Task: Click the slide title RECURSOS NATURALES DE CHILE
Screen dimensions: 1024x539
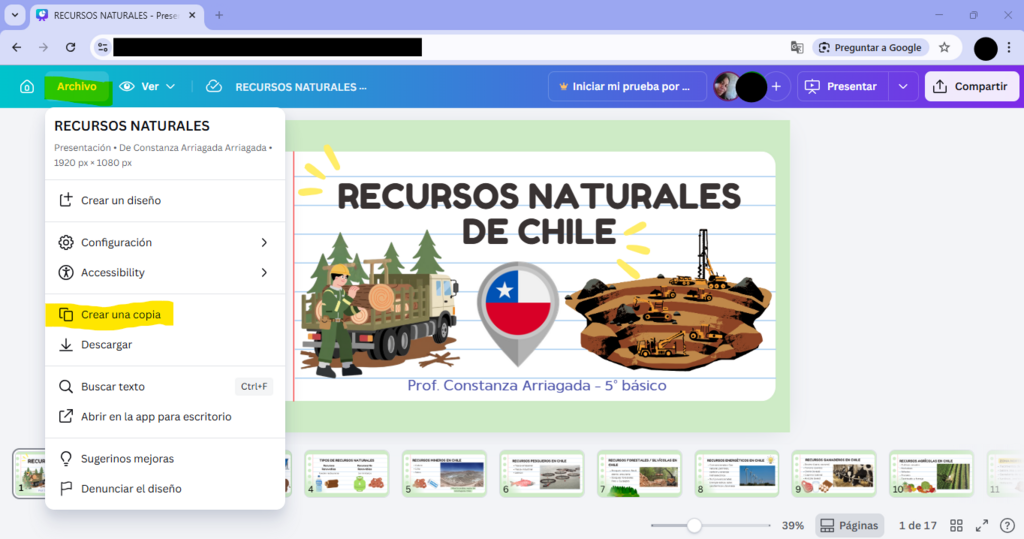Action: (539, 214)
